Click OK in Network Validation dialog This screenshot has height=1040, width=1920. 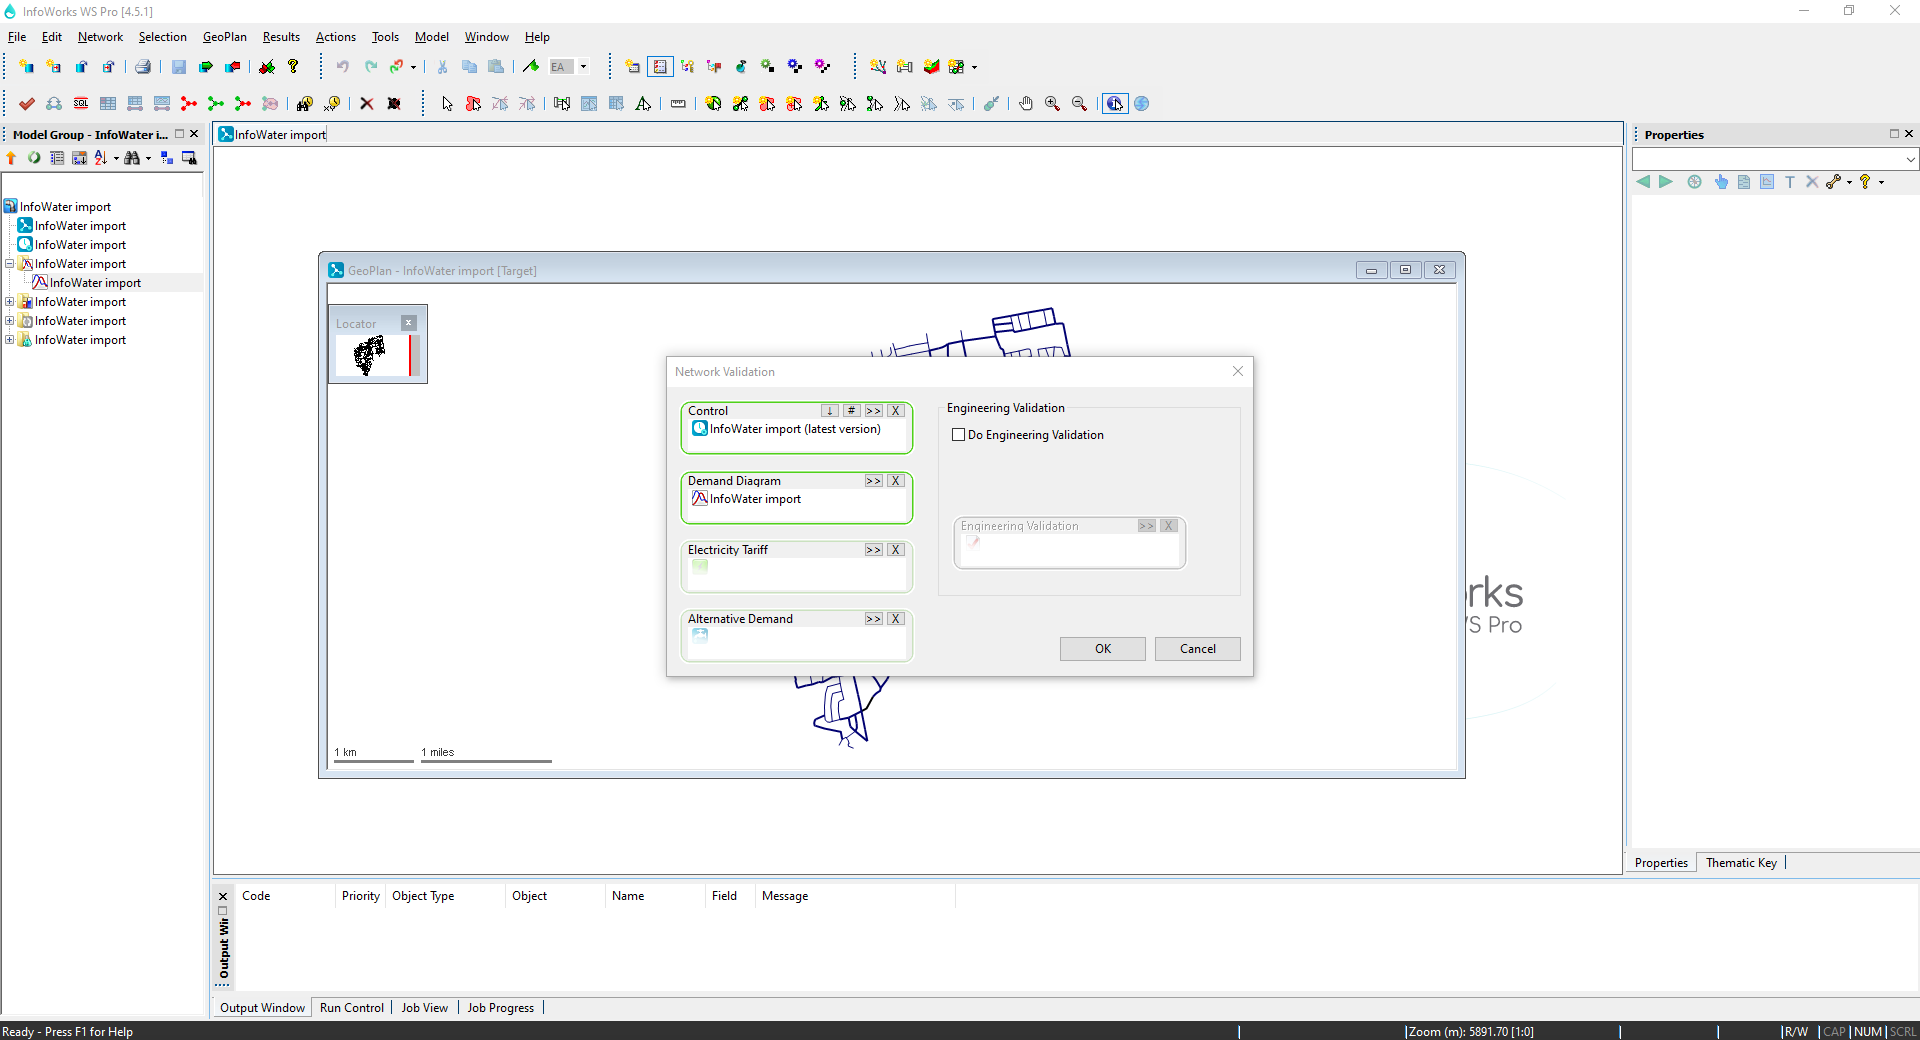pyautogui.click(x=1102, y=648)
